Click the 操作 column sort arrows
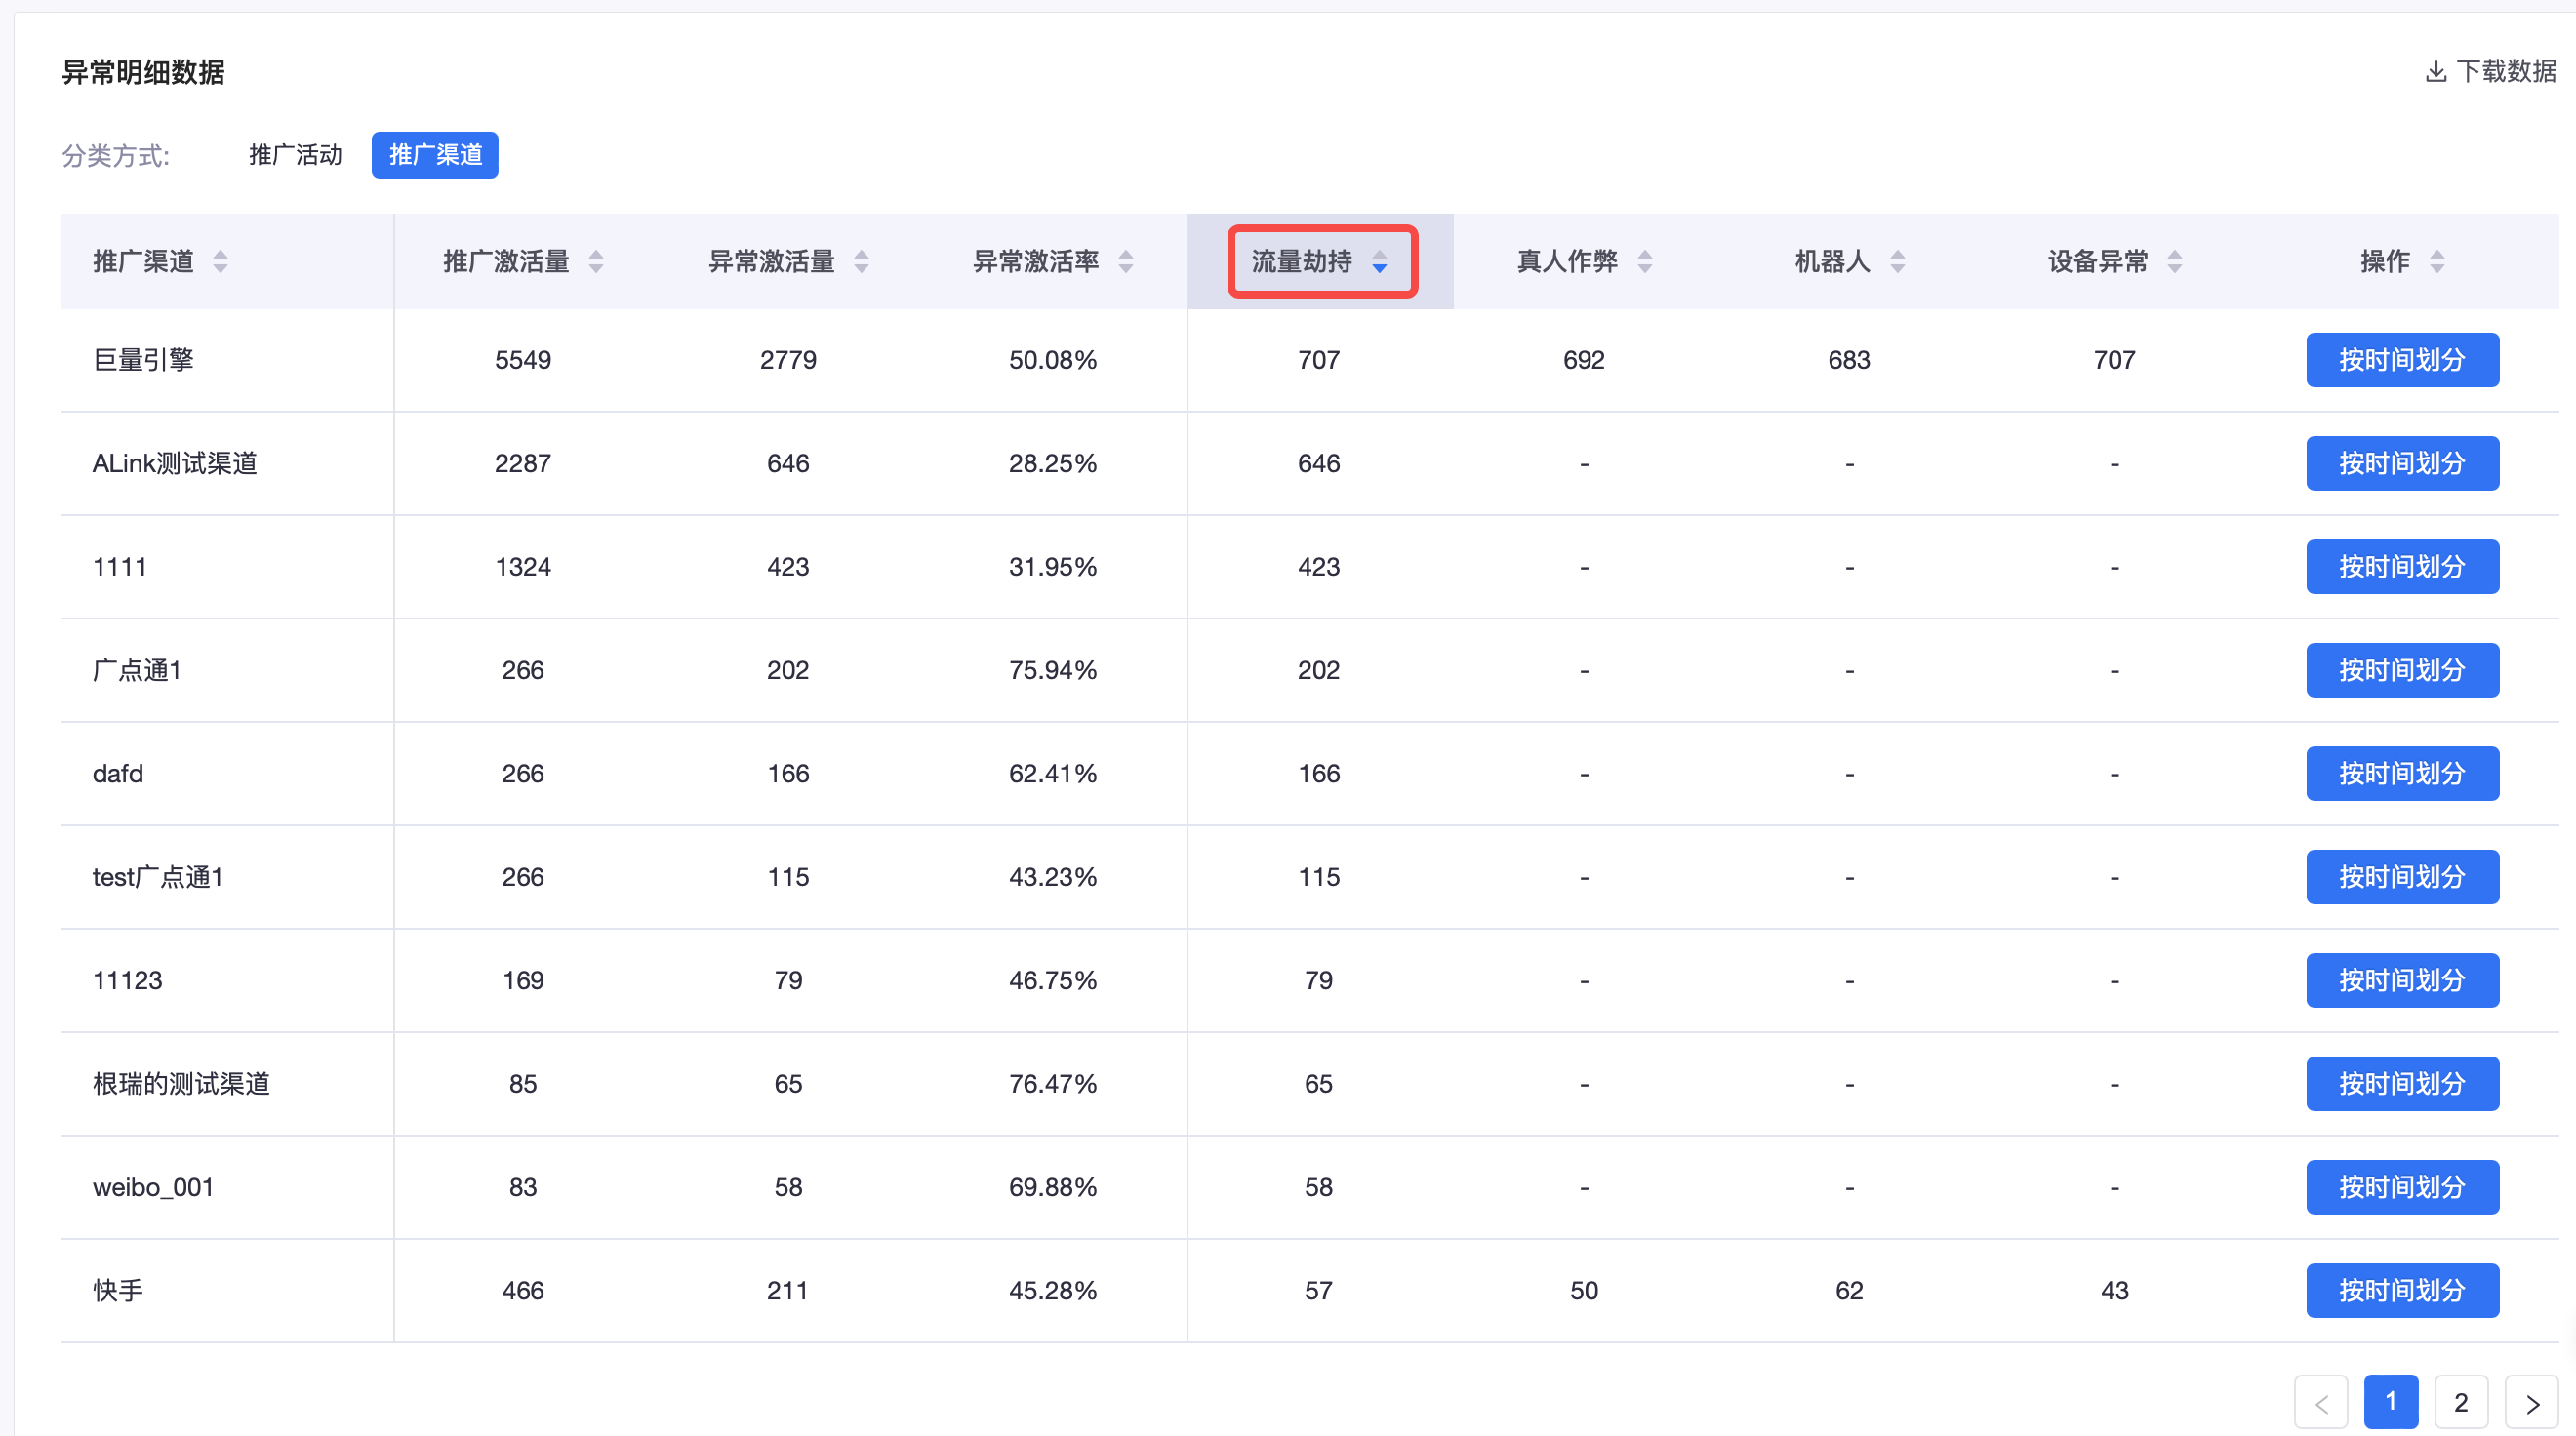 [2438, 262]
